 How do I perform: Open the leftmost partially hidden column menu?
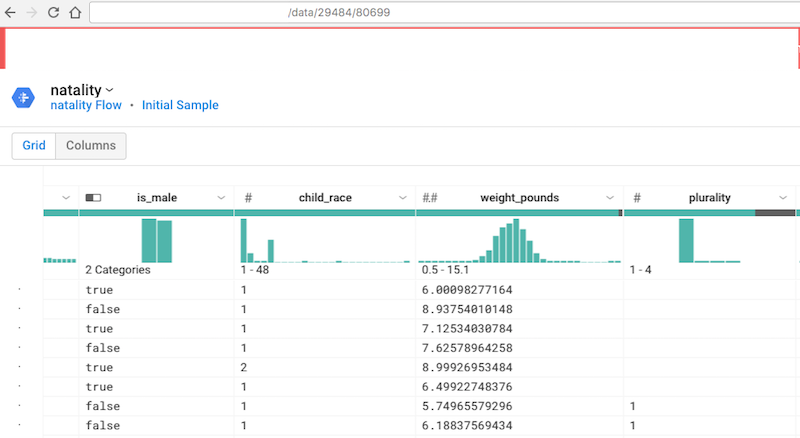(66, 198)
